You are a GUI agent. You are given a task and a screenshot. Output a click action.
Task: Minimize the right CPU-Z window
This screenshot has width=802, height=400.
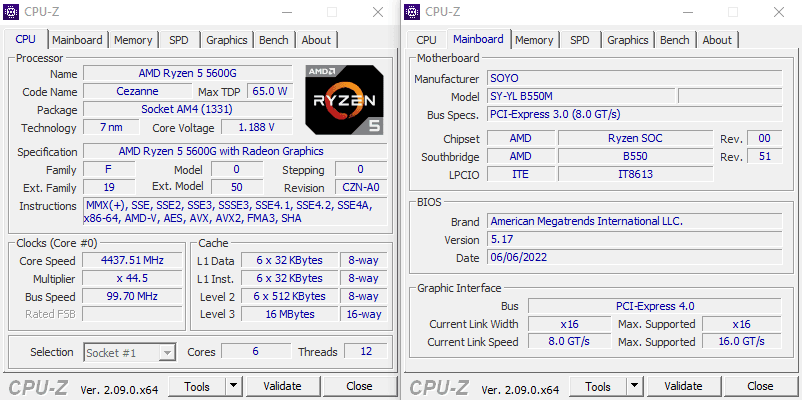click(x=688, y=12)
